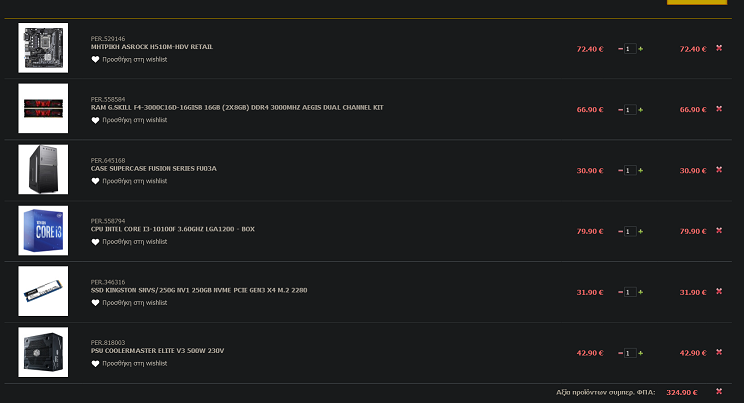This screenshot has width=744, height=403.
Task: Focus quantity field for ASRock motherboard
Action: click(630, 49)
